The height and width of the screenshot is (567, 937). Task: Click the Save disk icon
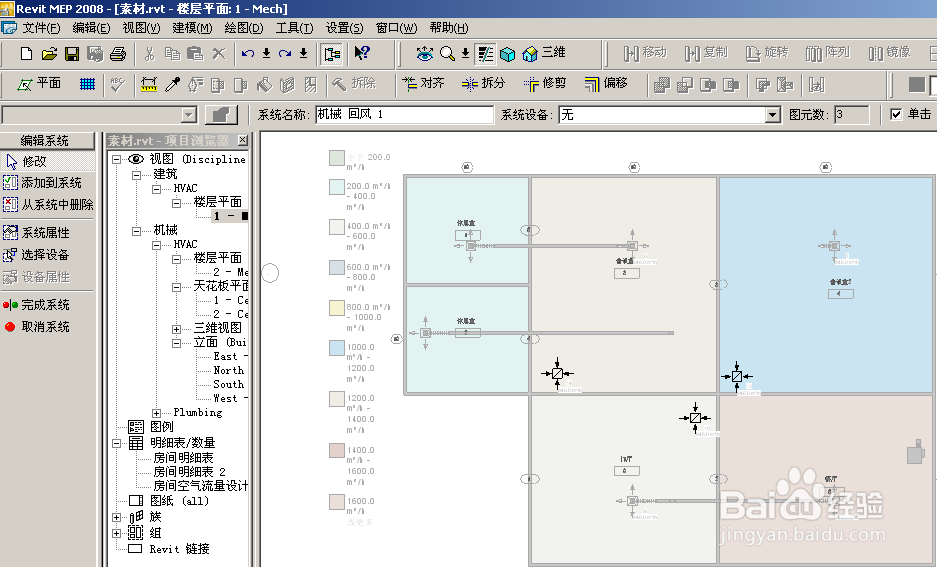(72, 54)
